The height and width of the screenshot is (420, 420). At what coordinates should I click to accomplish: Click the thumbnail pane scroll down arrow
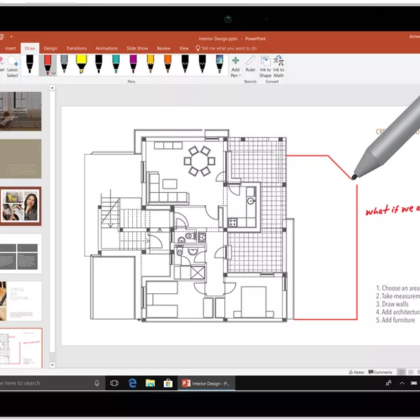coord(52,365)
